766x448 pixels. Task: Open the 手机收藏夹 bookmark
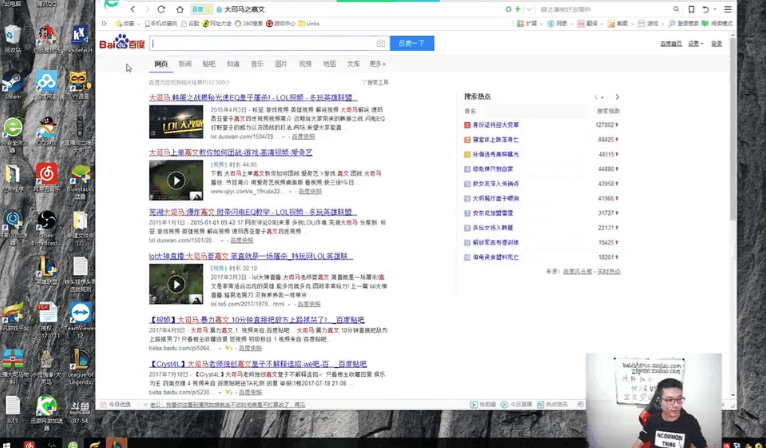point(160,23)
